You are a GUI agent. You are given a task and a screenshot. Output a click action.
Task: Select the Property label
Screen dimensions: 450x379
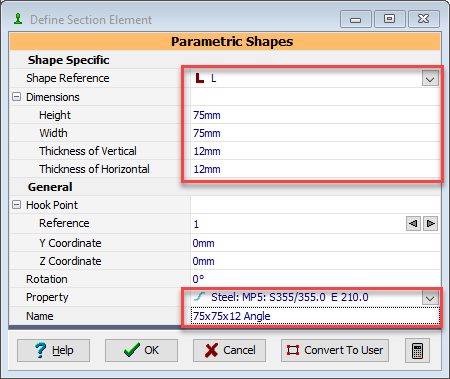pos(47,297)
